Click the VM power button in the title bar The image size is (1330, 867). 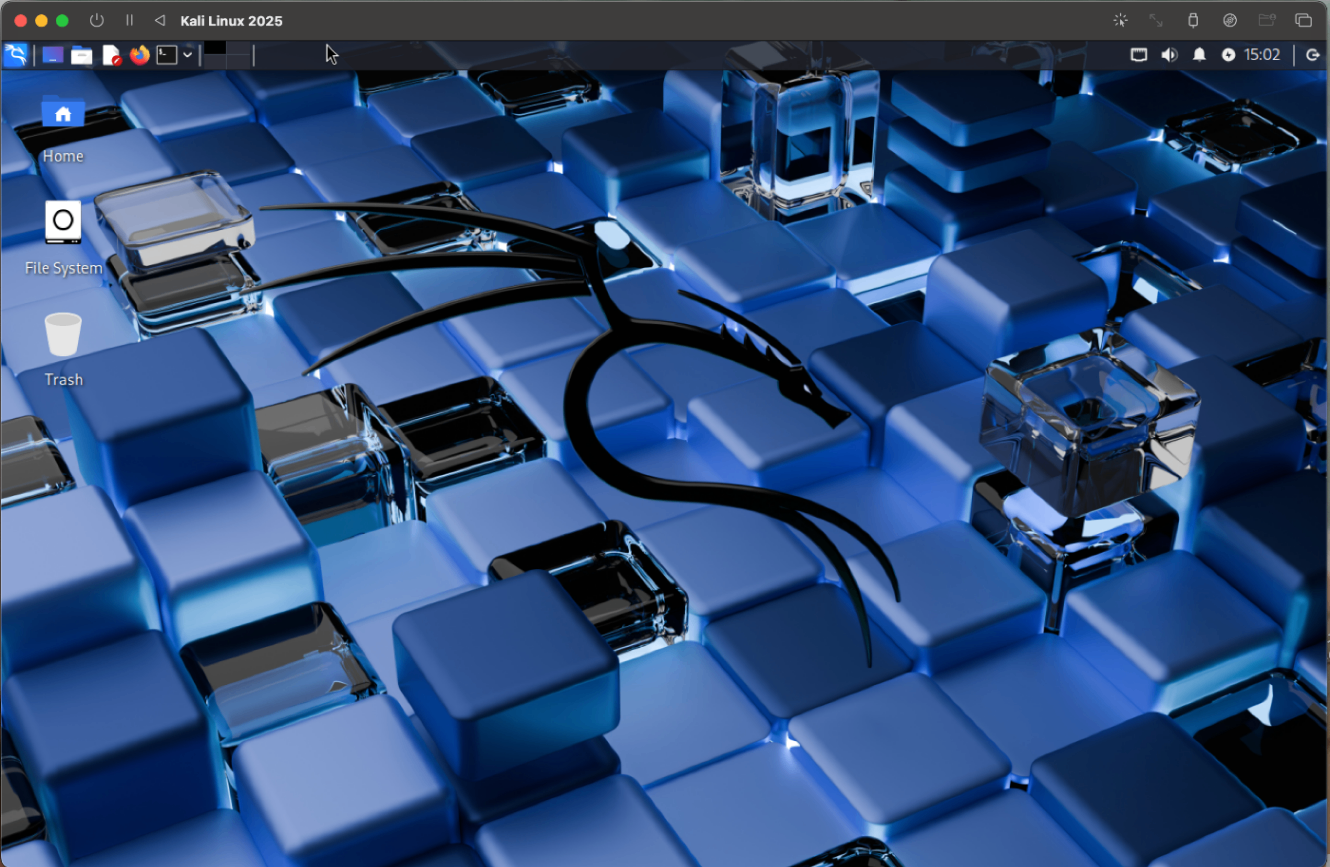[x=97, y=20]
